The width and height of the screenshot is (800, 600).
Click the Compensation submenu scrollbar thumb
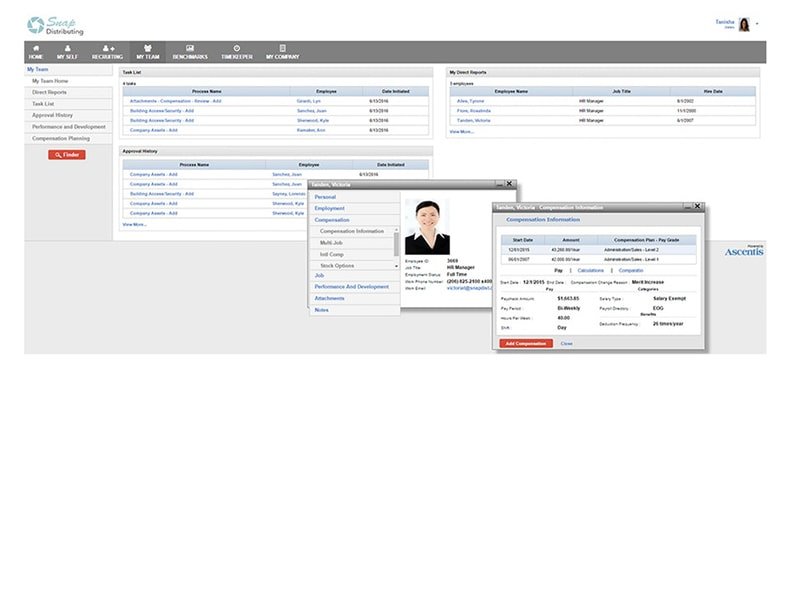tap(396, 244)
